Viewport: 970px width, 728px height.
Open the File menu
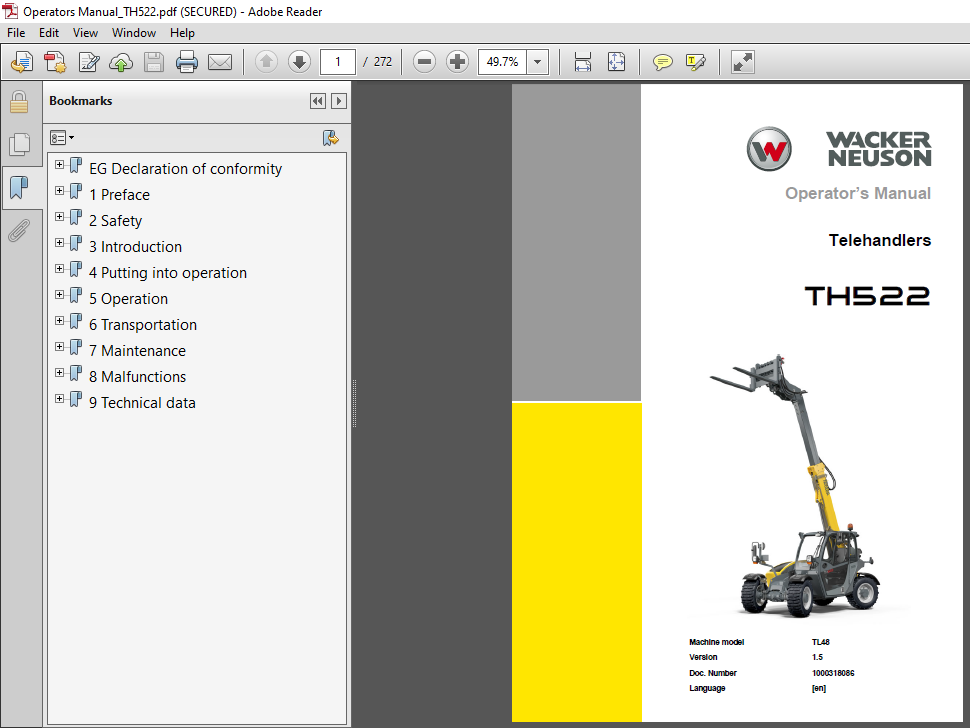point(16,33)
